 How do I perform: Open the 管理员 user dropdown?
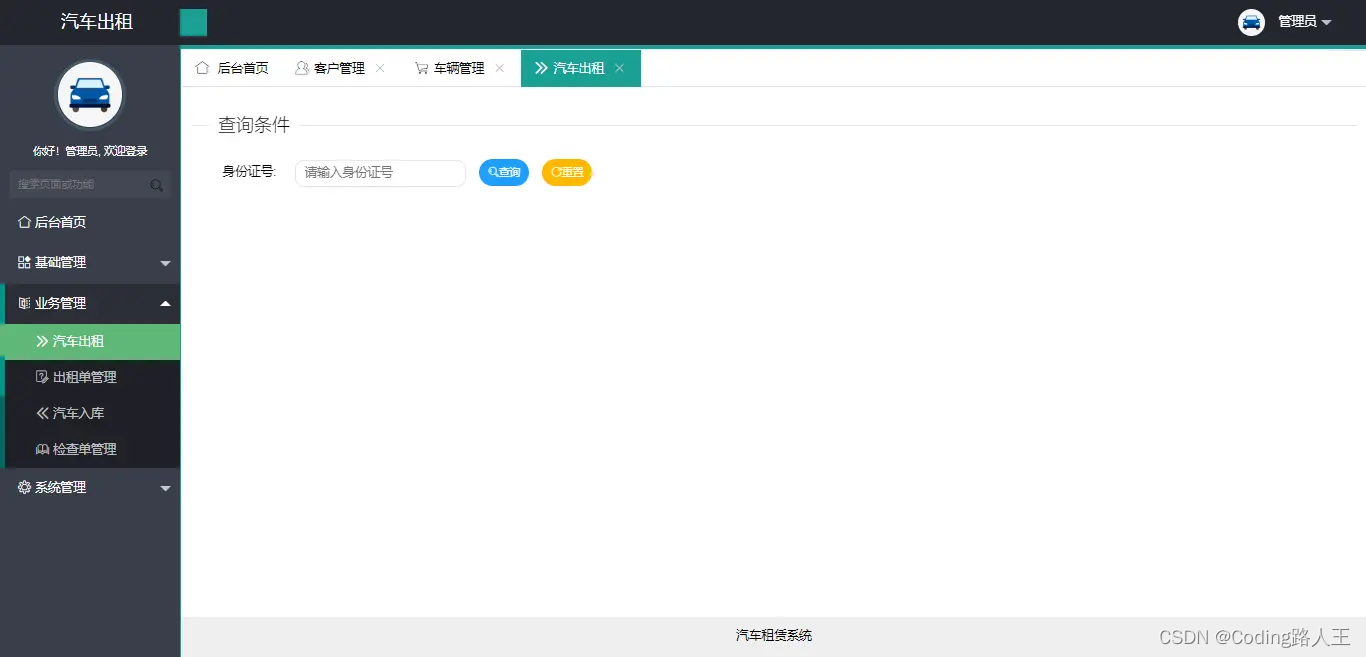point(1304,22)
